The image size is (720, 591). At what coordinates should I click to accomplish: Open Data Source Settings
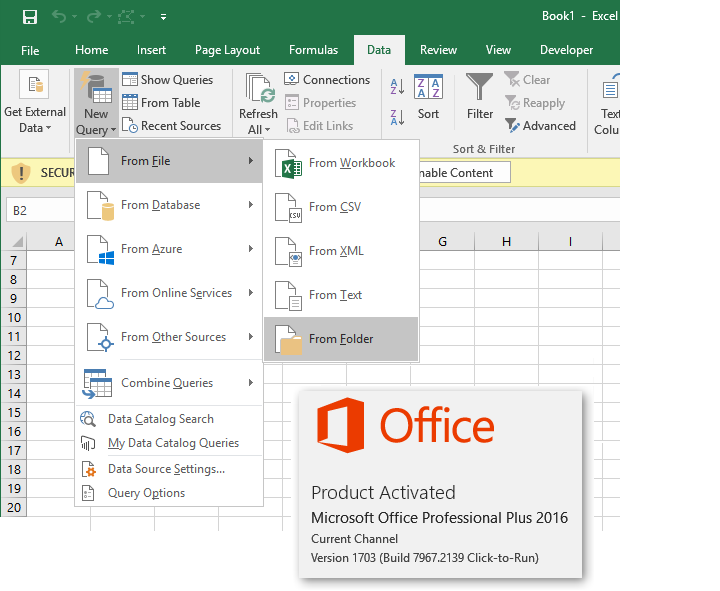point(169,469)
